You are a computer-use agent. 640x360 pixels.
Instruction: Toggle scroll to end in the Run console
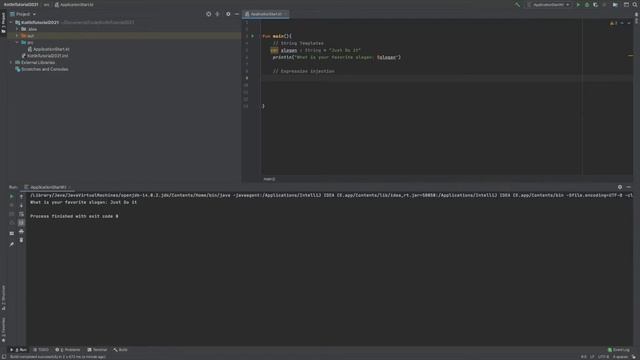pyautogui.click(x=21, y=223)
